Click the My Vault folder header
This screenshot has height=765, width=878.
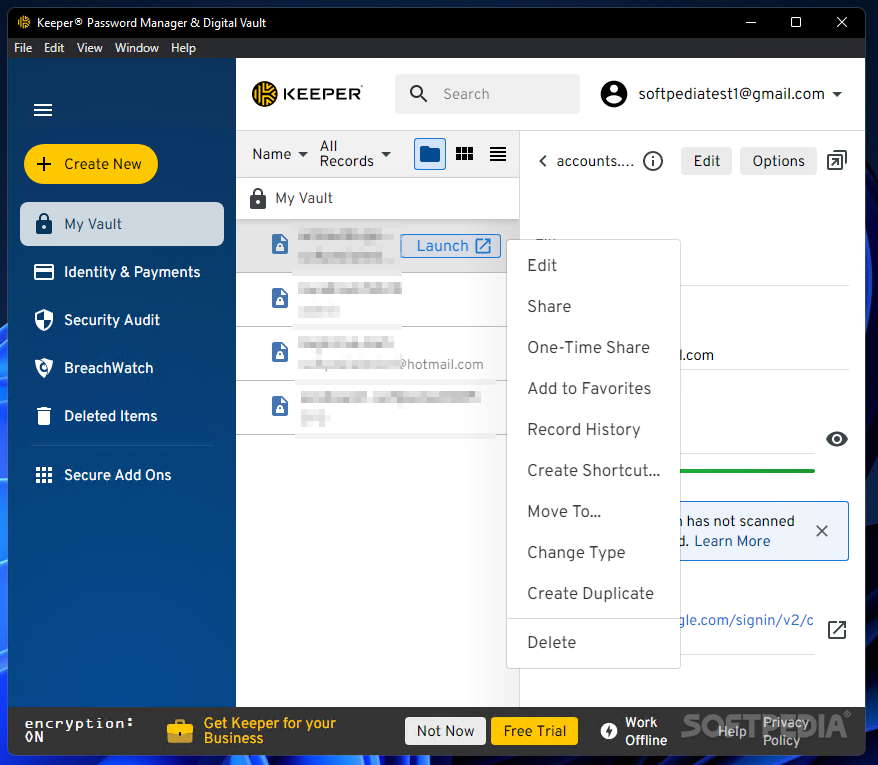pyautogui.click(x=377, y=198)
